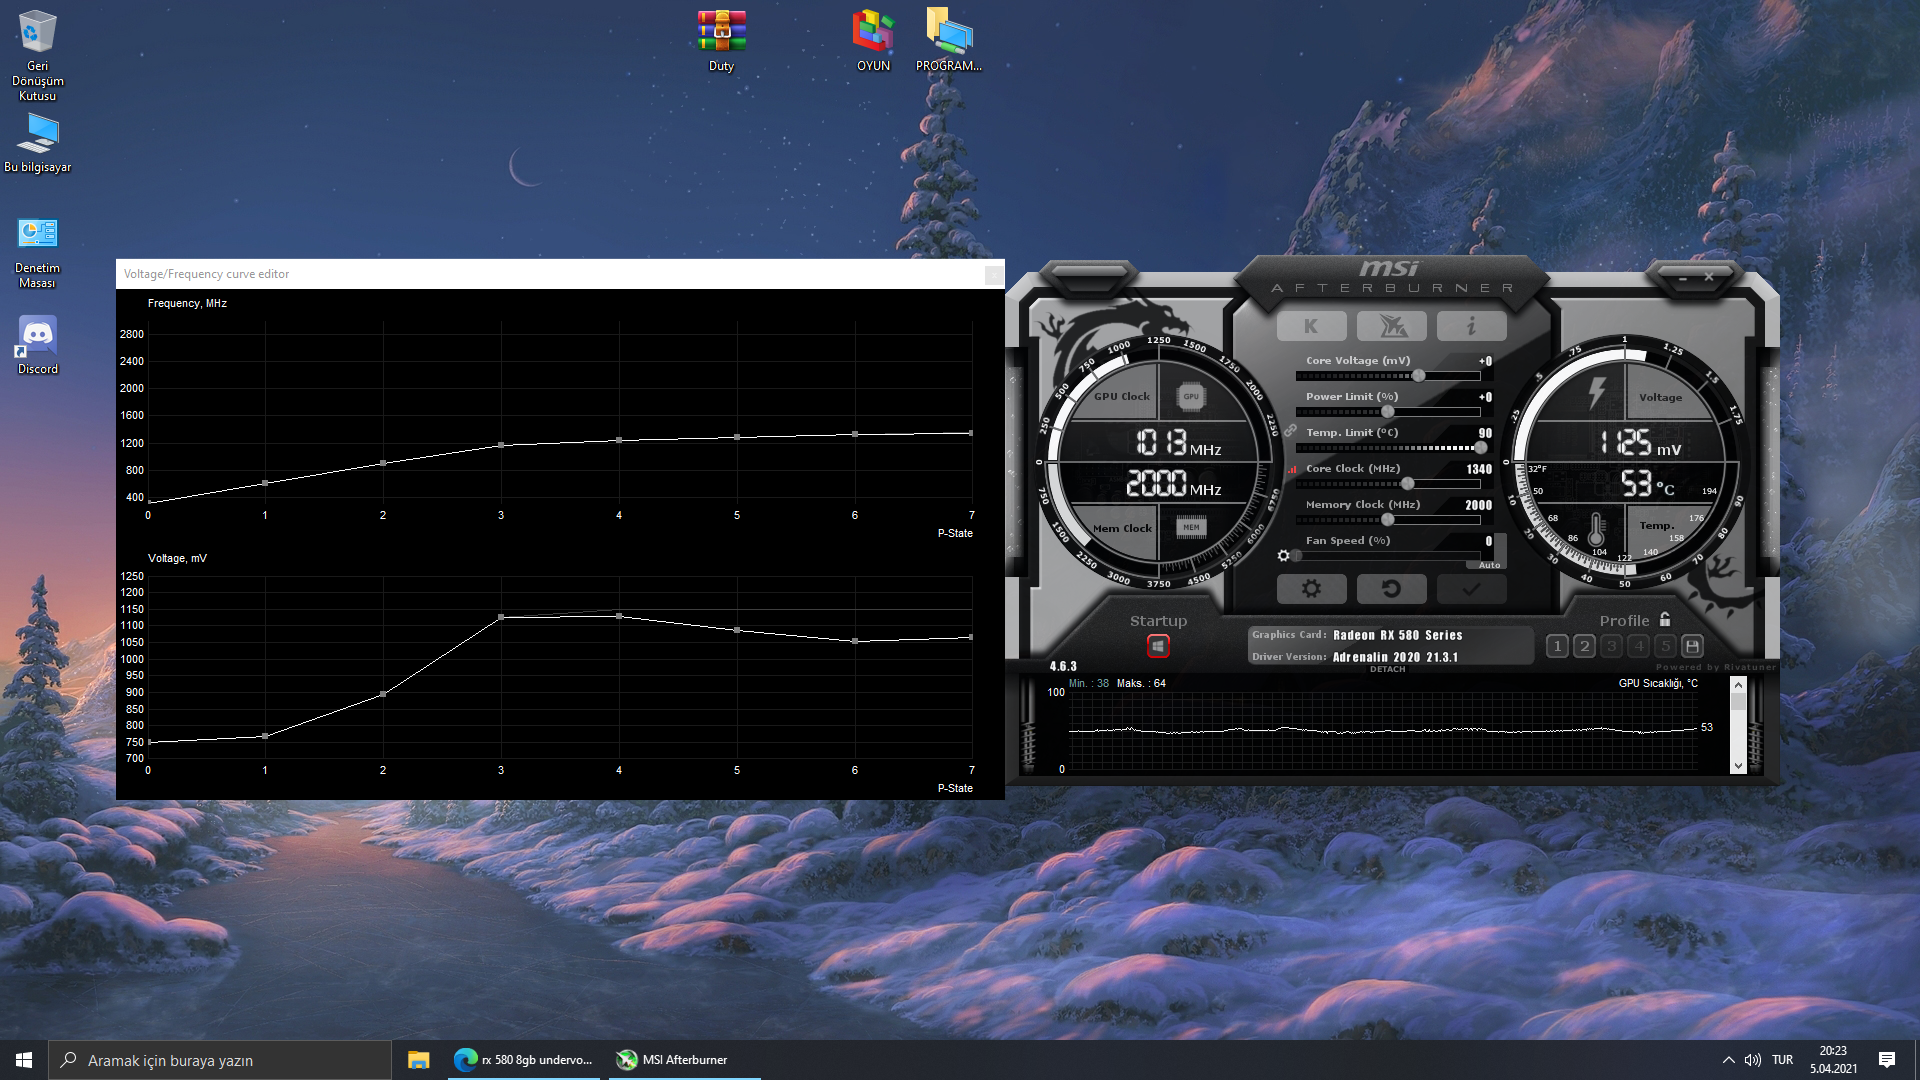Viewport: 1920px width, 1080px height.
Task: Open the Geri Dönüşüm Kutusu icon
Action: click(37, 55)
